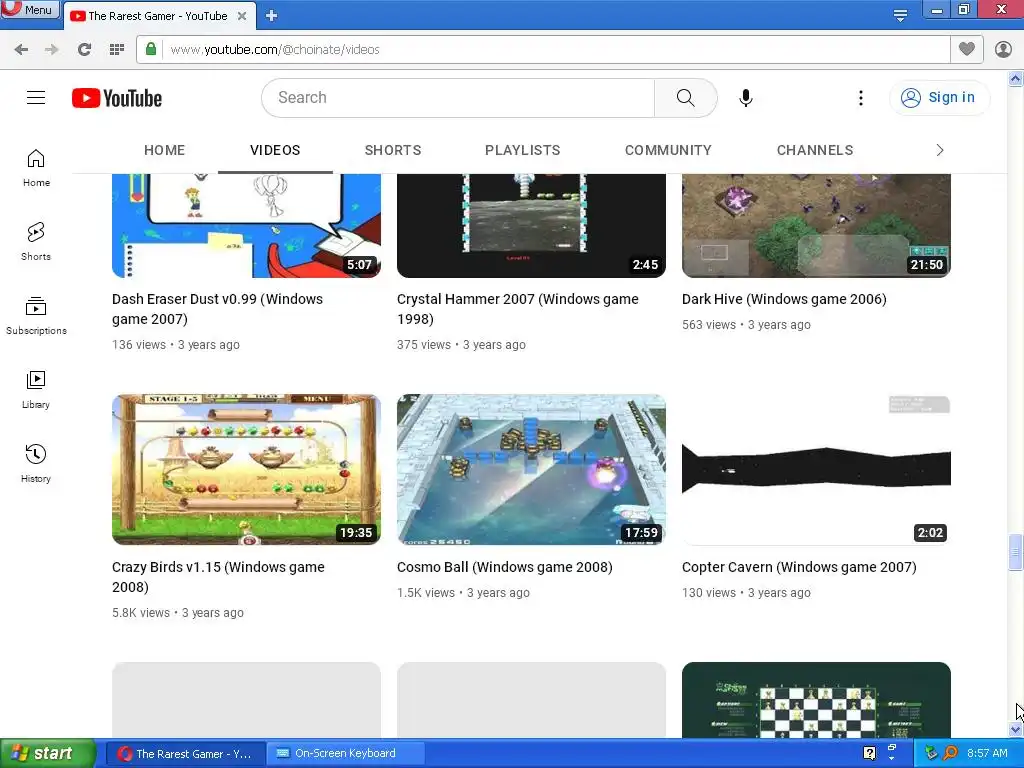Open the browser profile account icon

point(1003,49)
